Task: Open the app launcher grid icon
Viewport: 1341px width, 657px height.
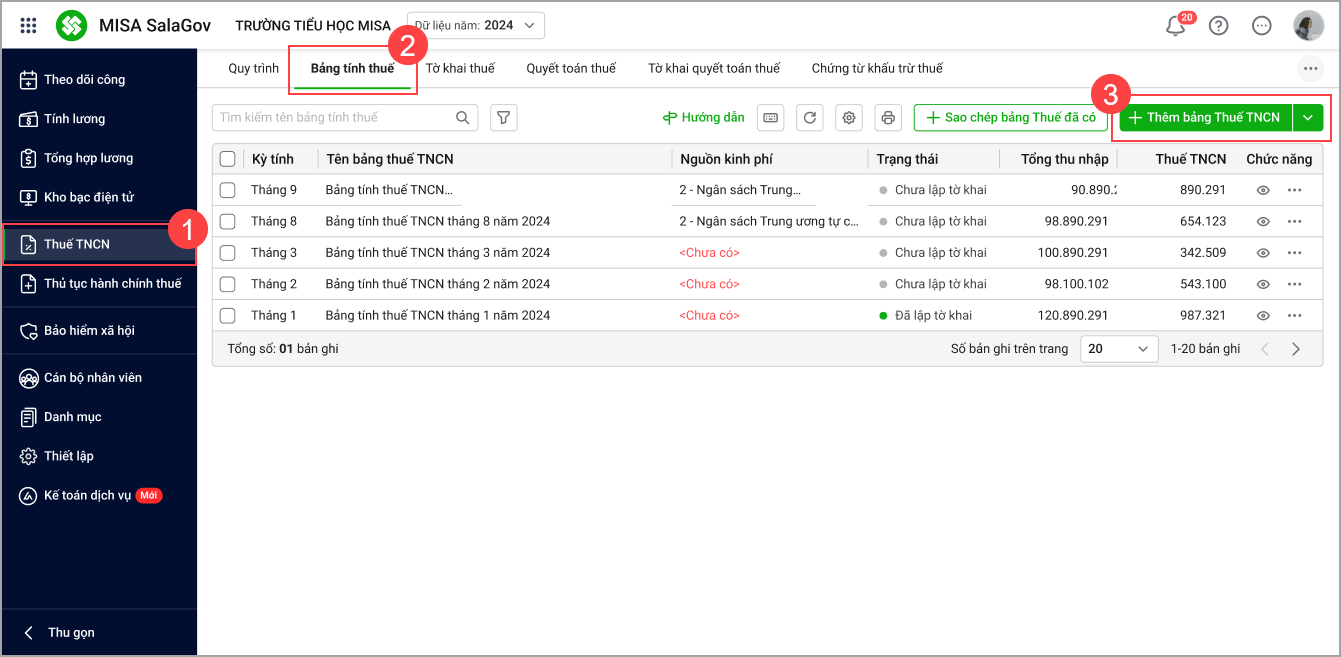Action: (28, 26)
